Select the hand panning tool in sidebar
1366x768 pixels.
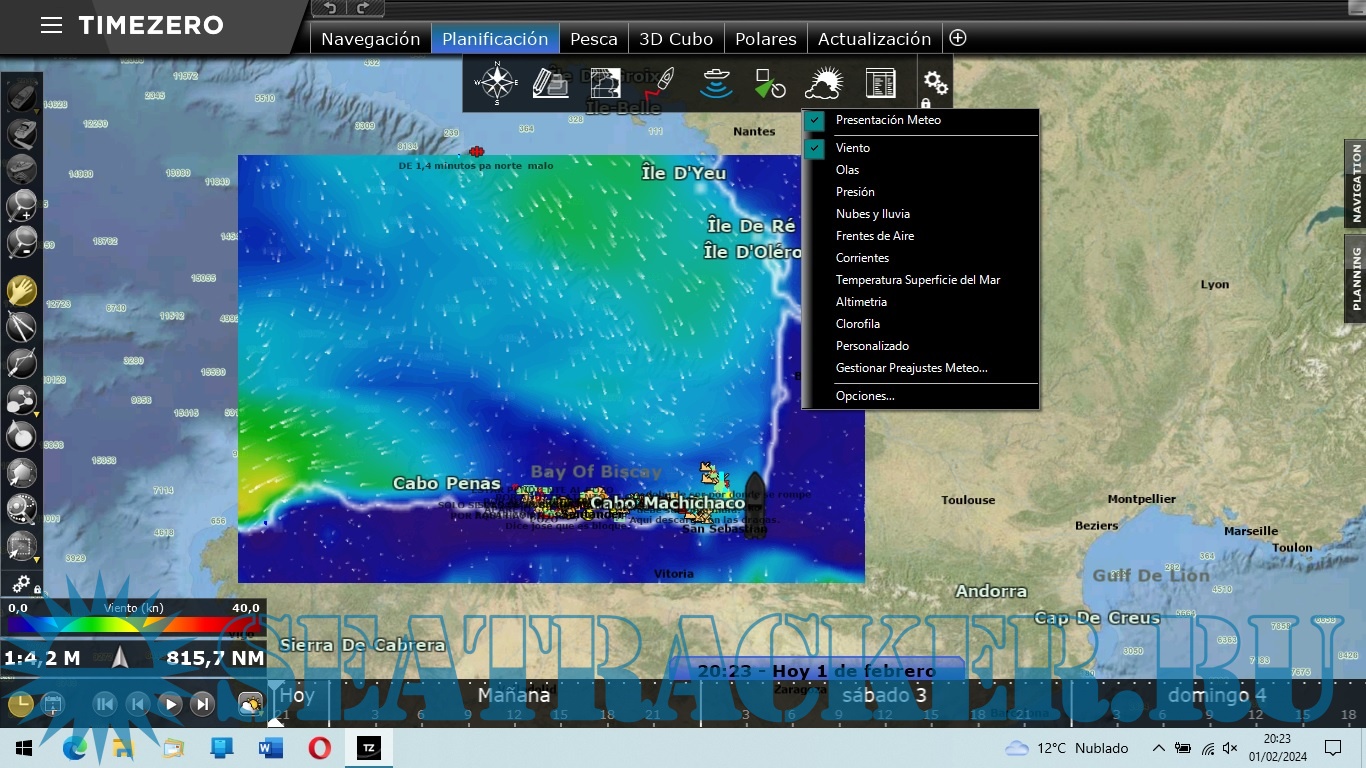21,291
